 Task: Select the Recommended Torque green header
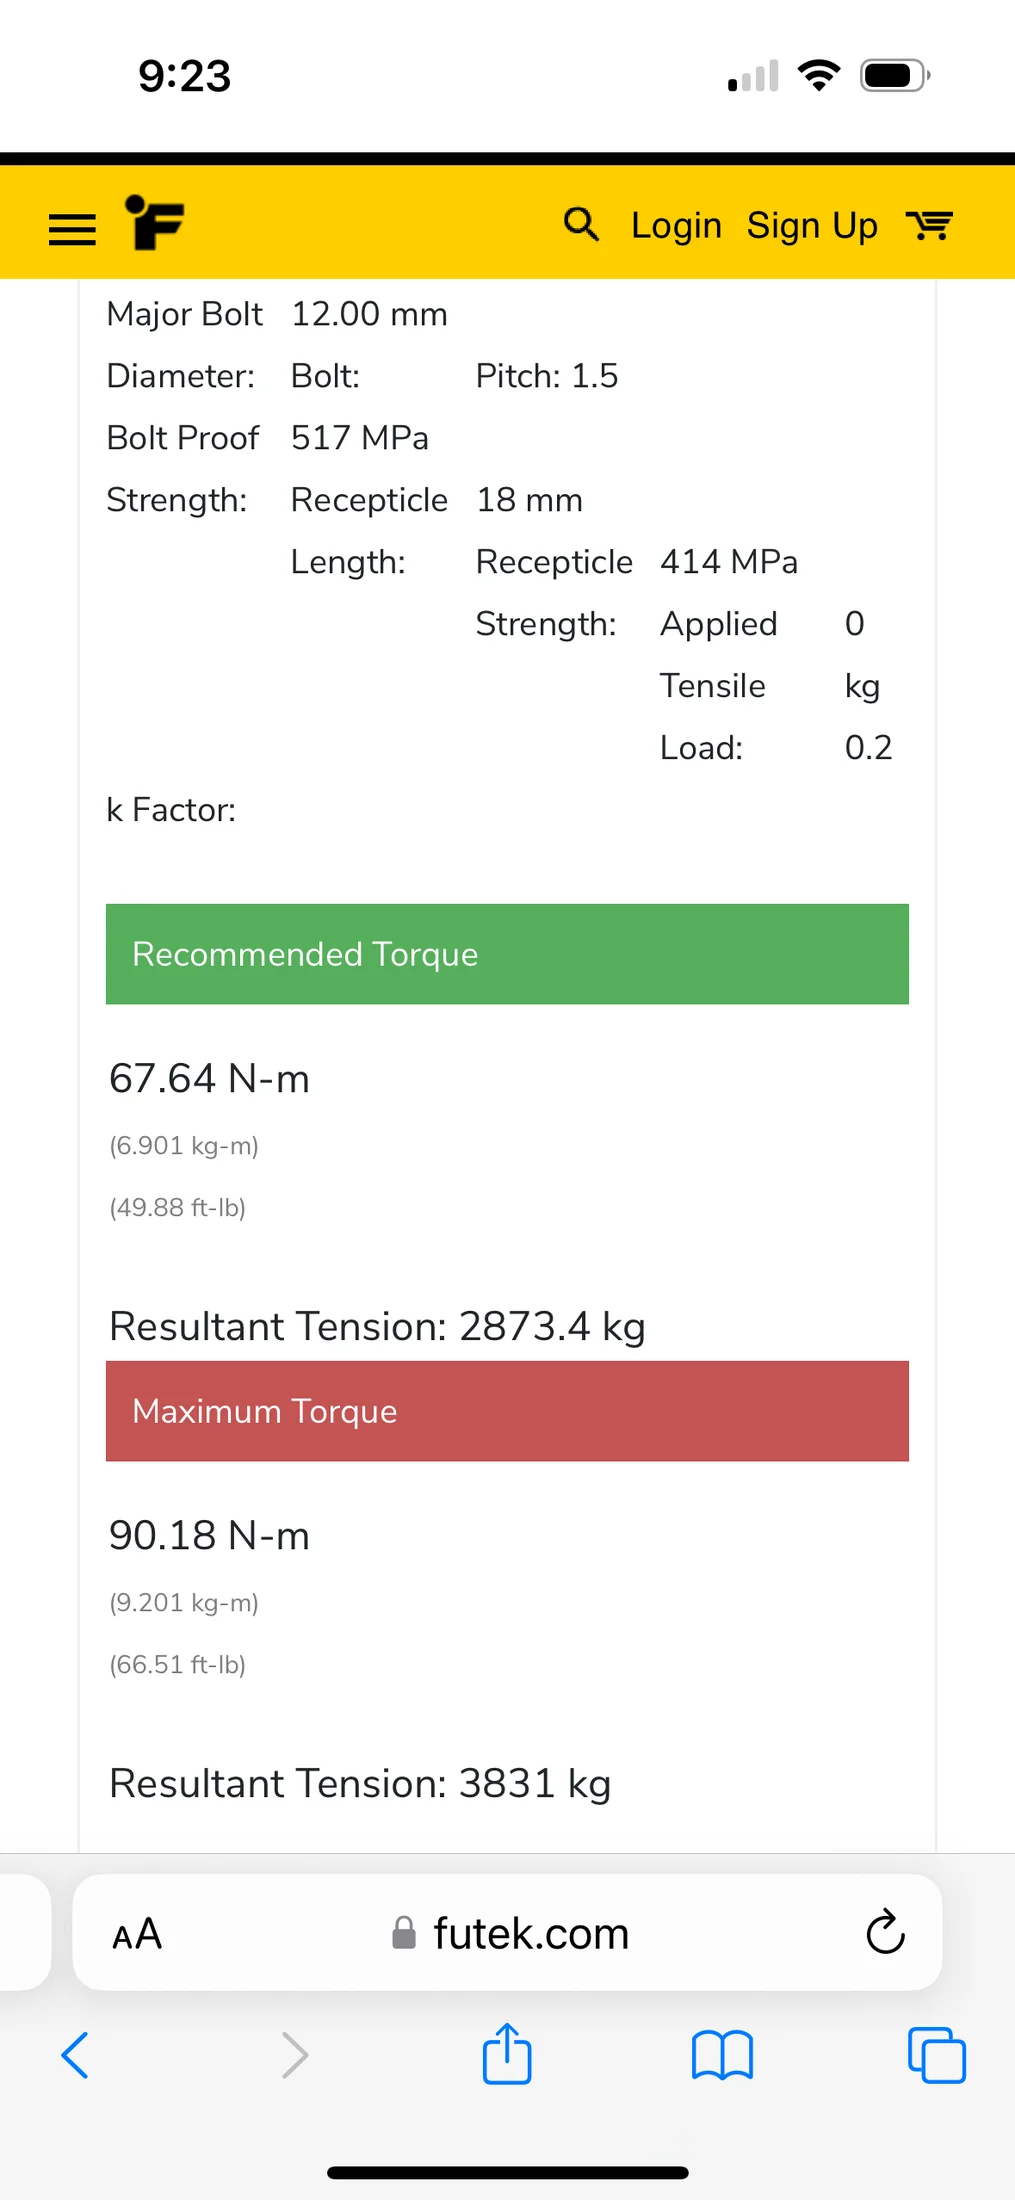507,954
